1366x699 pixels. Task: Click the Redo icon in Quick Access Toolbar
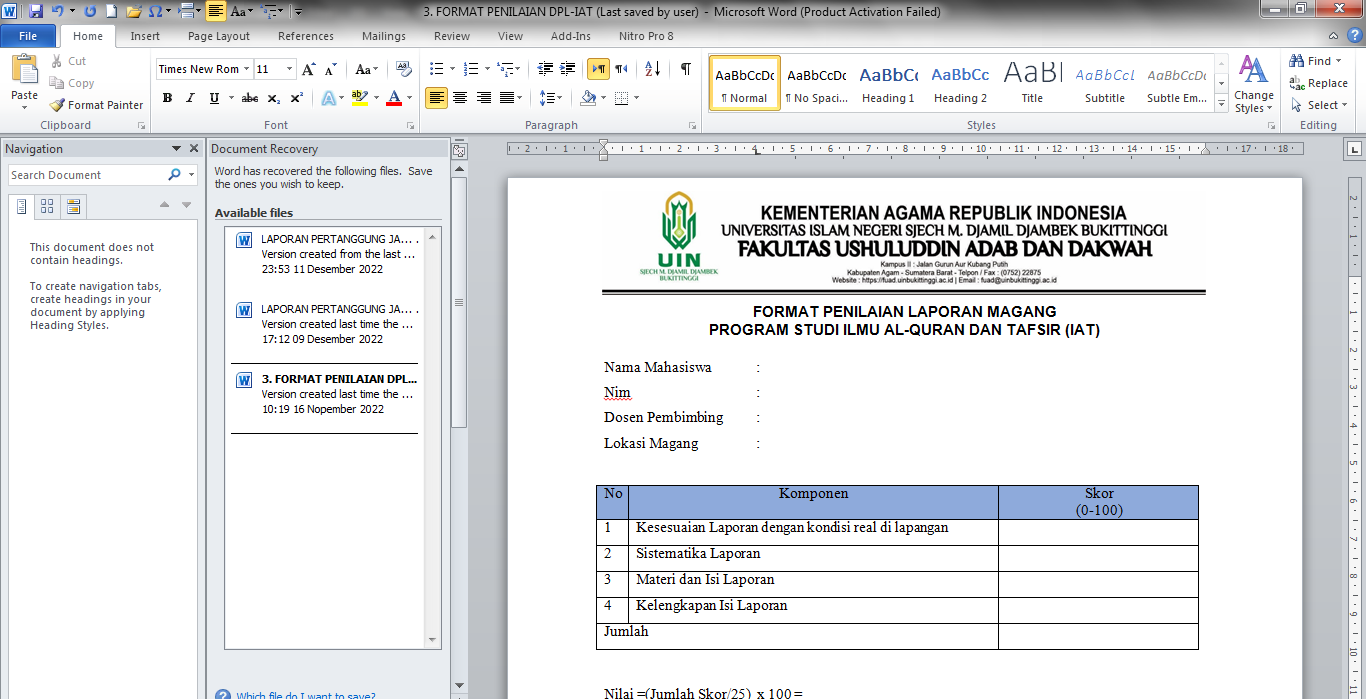tap(90, 11)
